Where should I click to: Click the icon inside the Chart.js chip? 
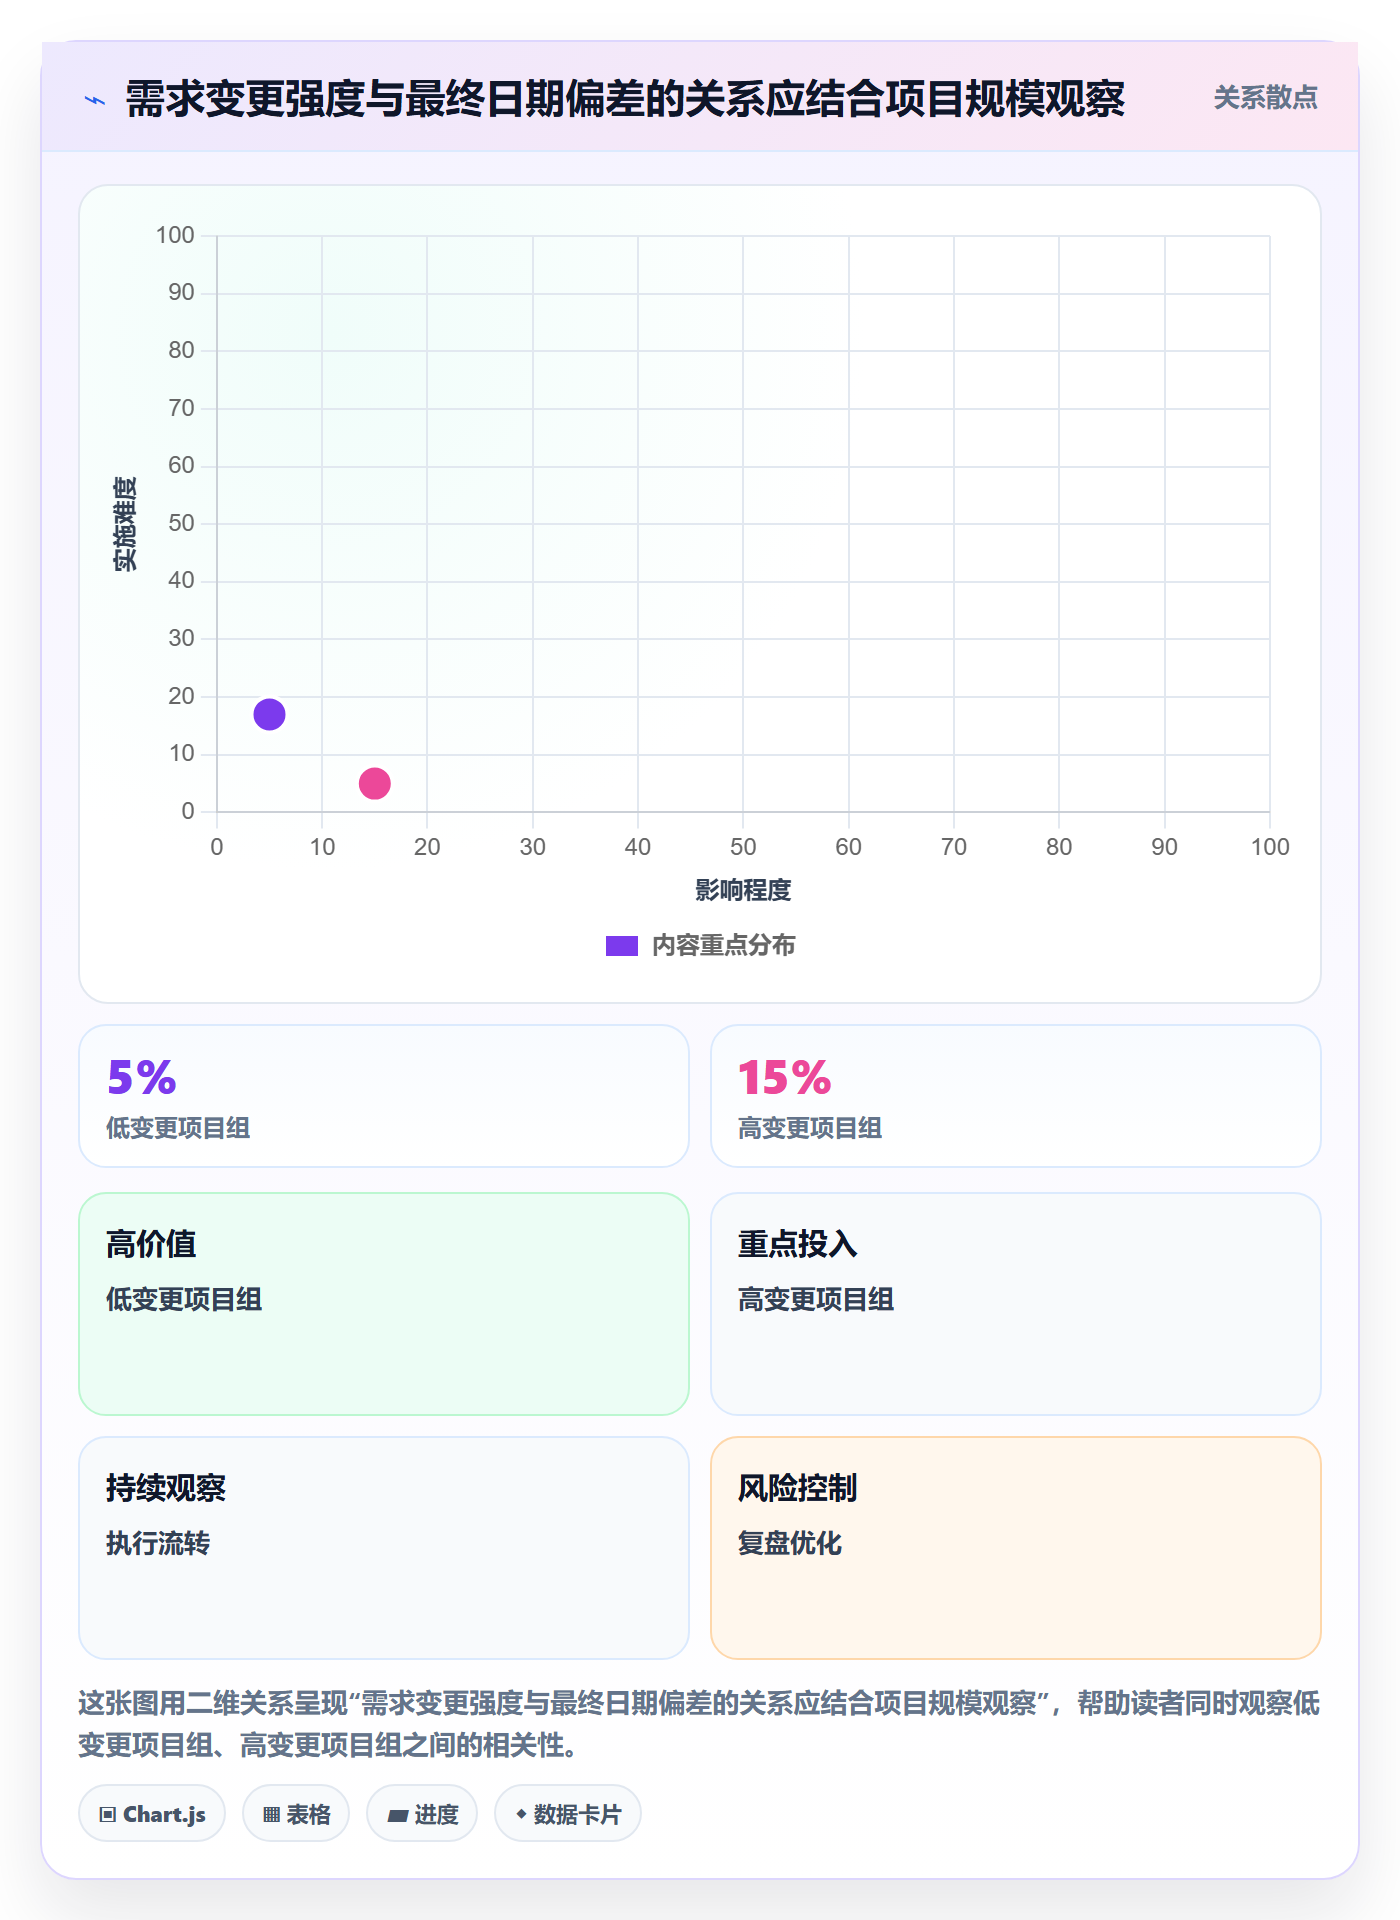coord(108,1815)
